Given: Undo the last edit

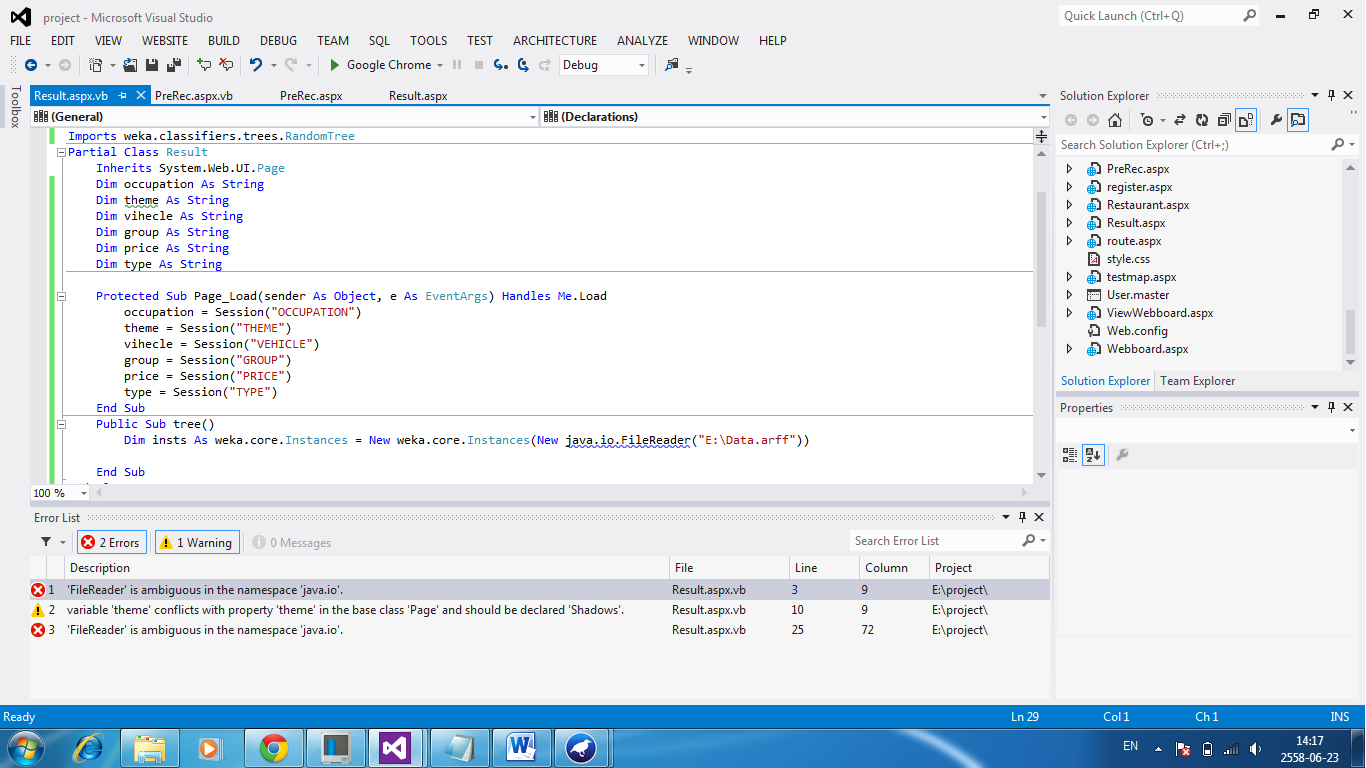Looking at the screenshot, I should (x=256, y=65).
